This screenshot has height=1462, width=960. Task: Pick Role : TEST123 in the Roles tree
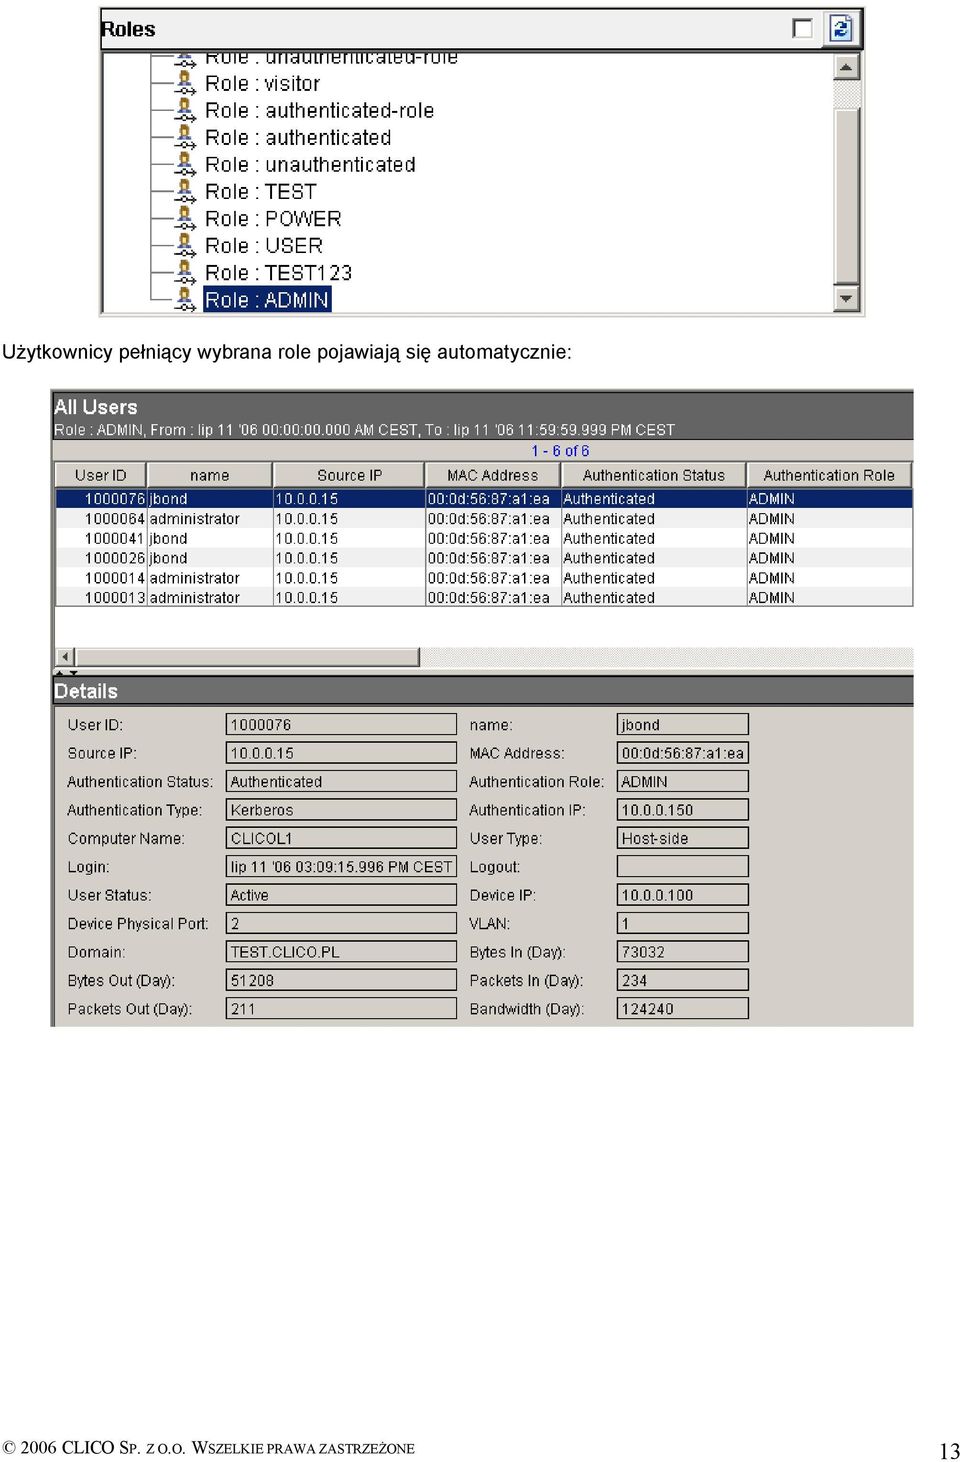pyautogui.click(x=278, y=273)
